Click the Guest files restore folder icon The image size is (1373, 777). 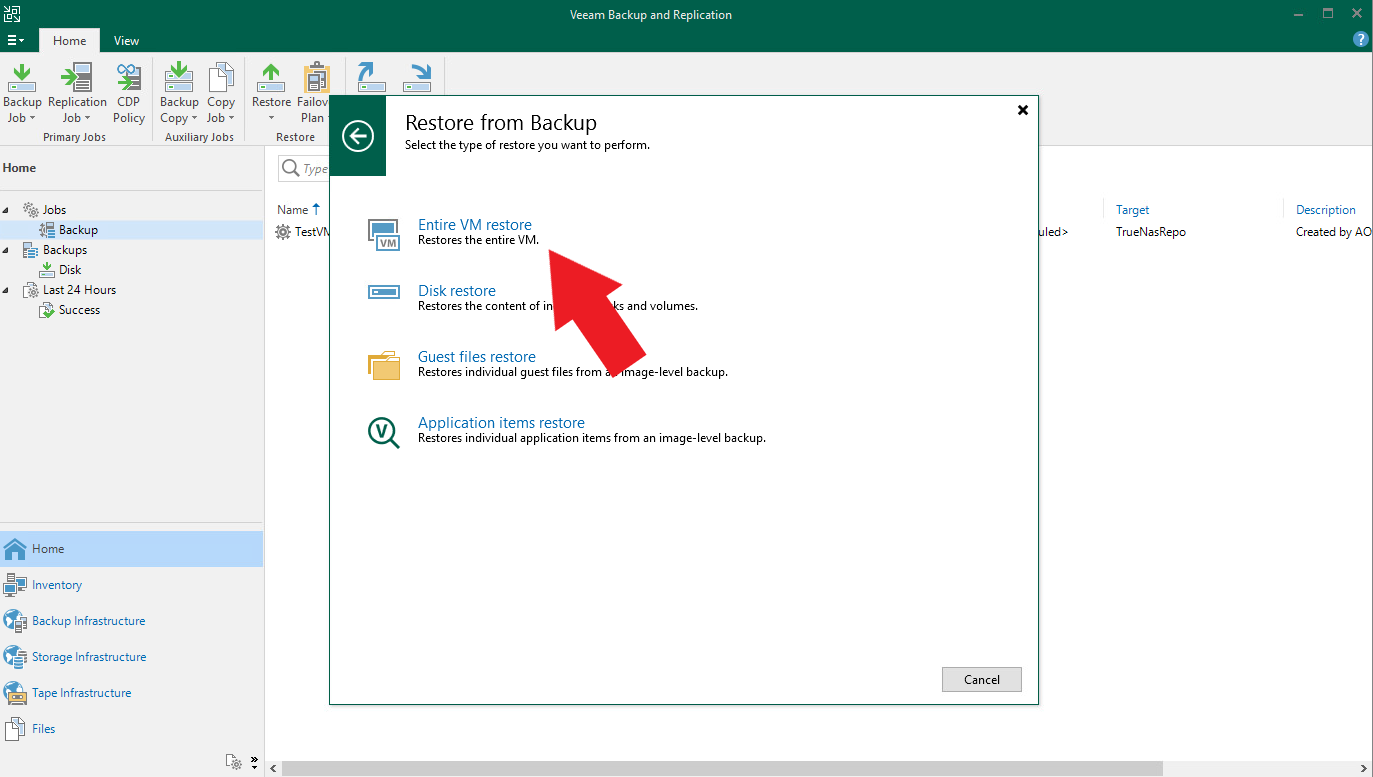pyautogui.click(x=384, y=365)
